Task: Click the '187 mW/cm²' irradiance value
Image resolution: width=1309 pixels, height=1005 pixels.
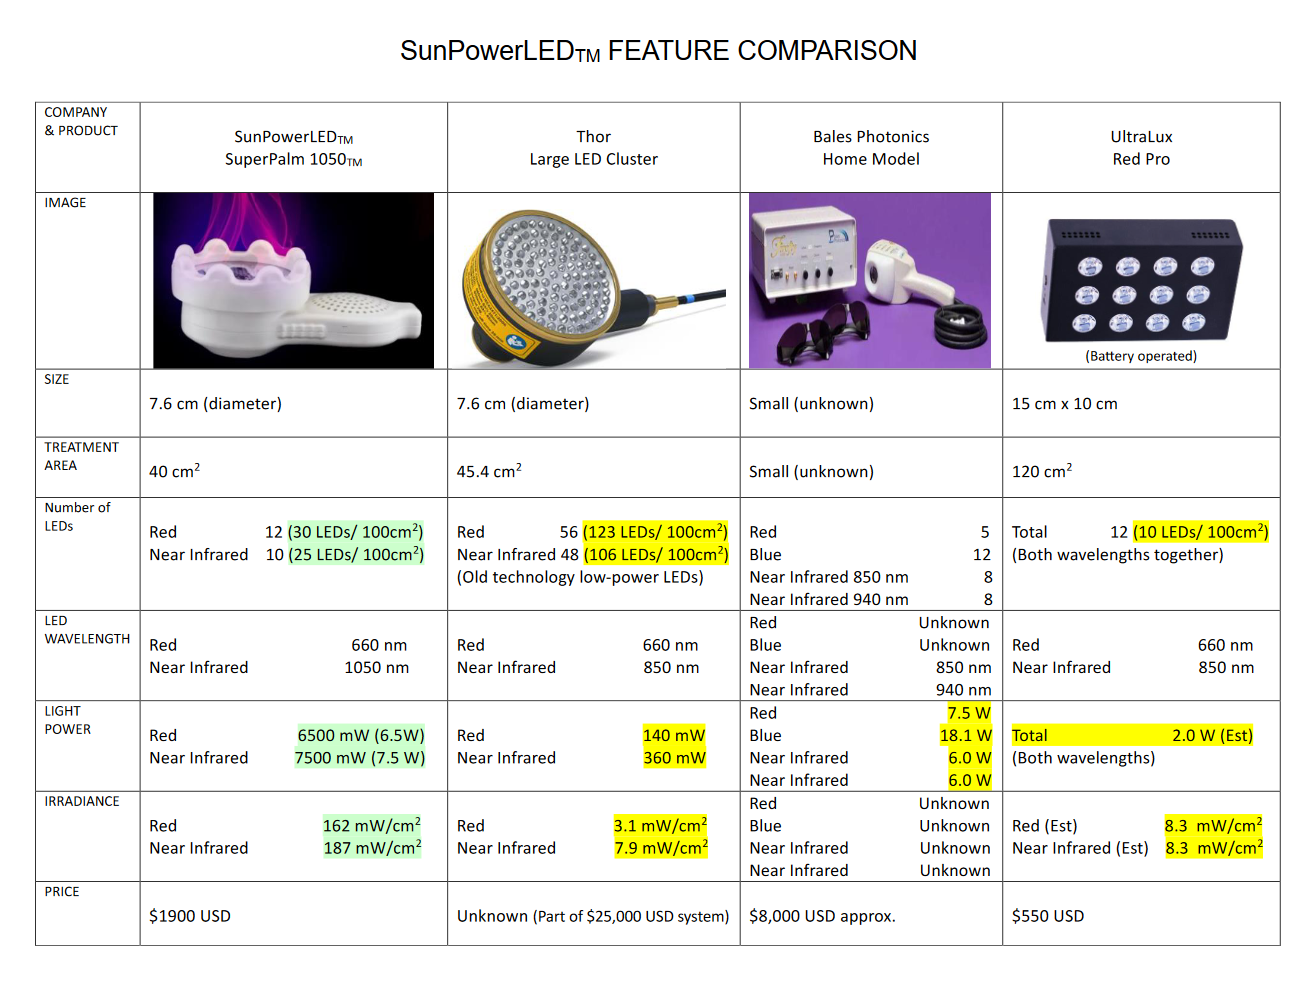Action: coord(372,848)
